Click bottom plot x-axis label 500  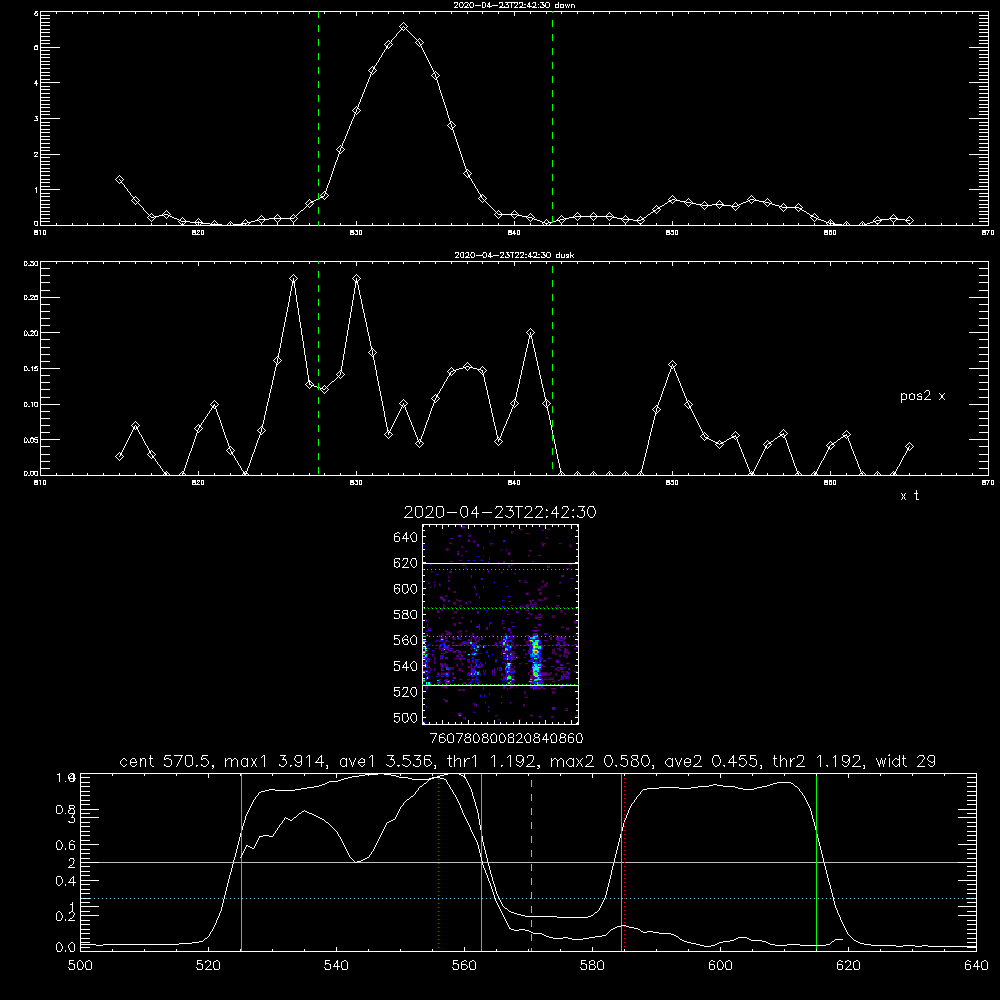tap(80, 966)
